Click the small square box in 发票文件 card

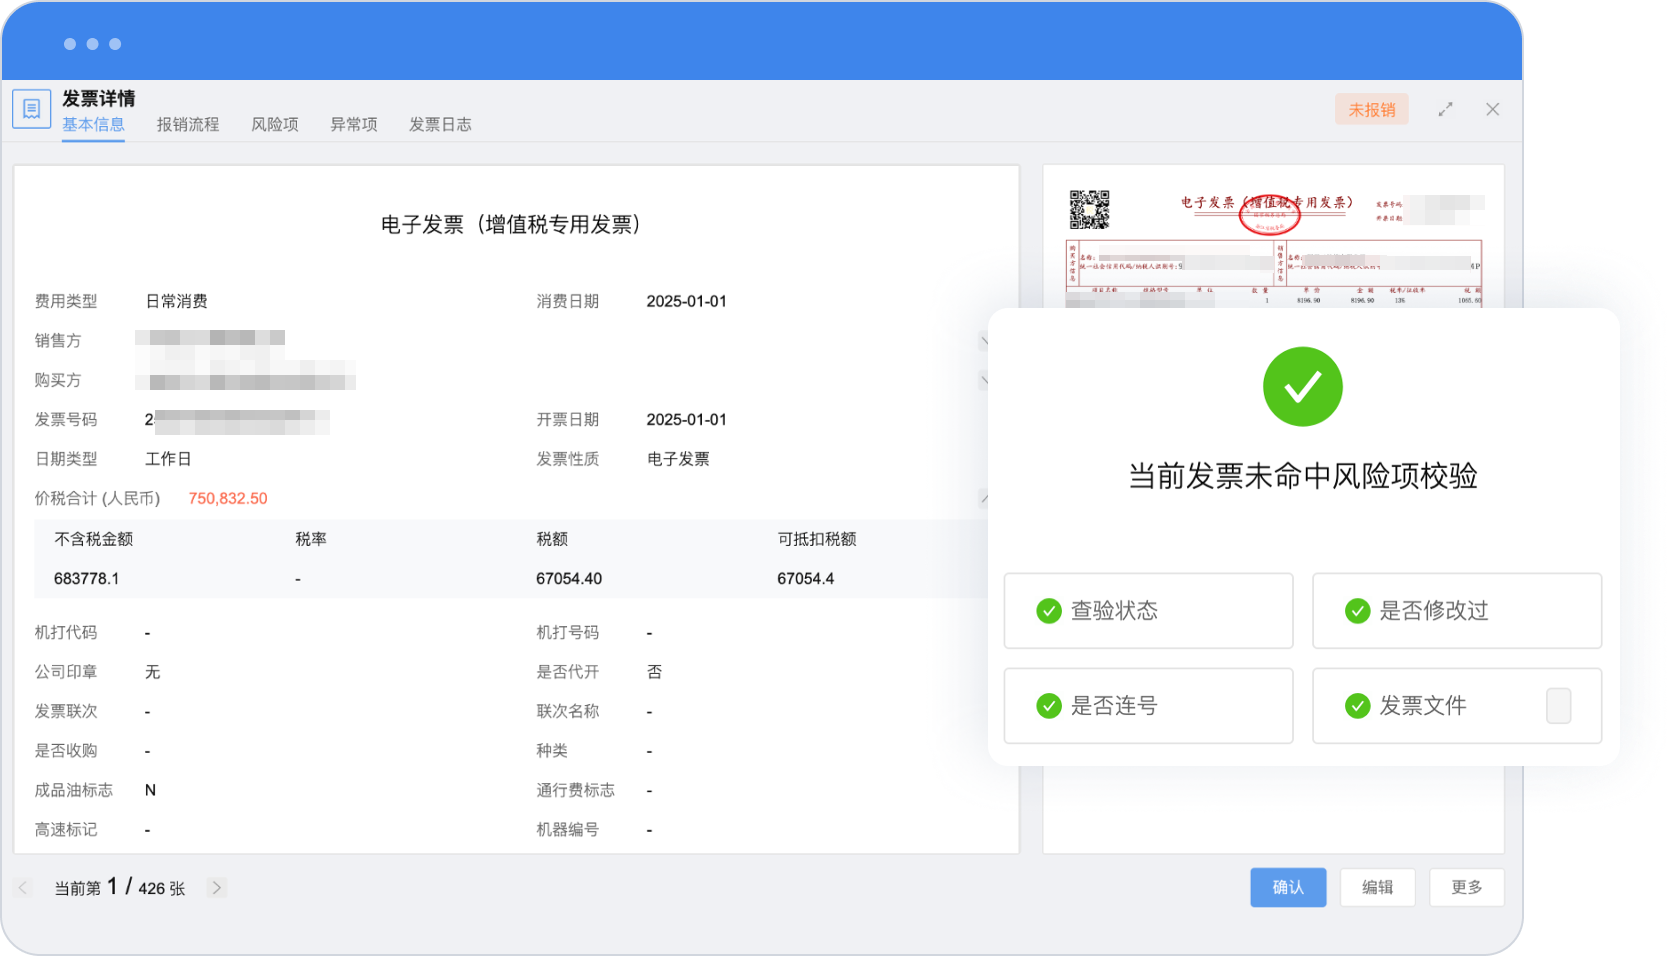(x=1558, y=706)
